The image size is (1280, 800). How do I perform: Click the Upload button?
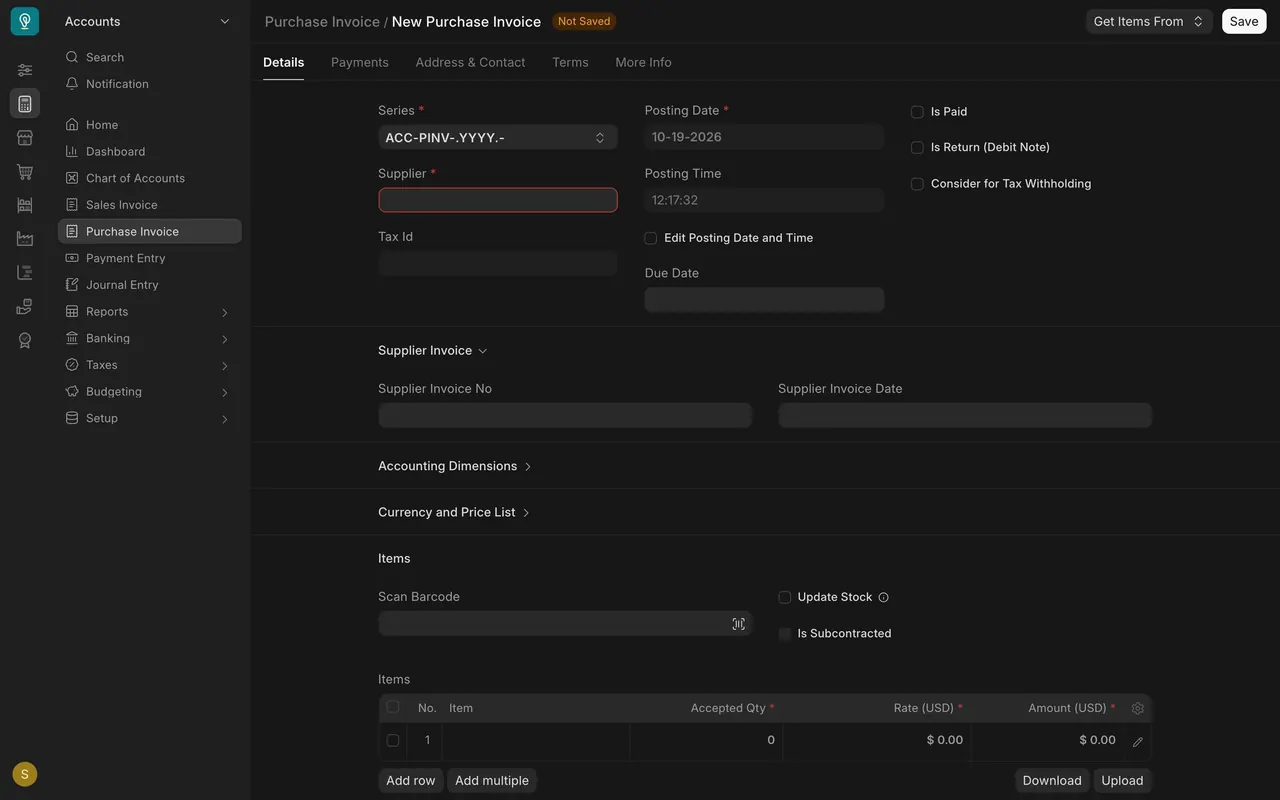click(x=1122, y=780)
